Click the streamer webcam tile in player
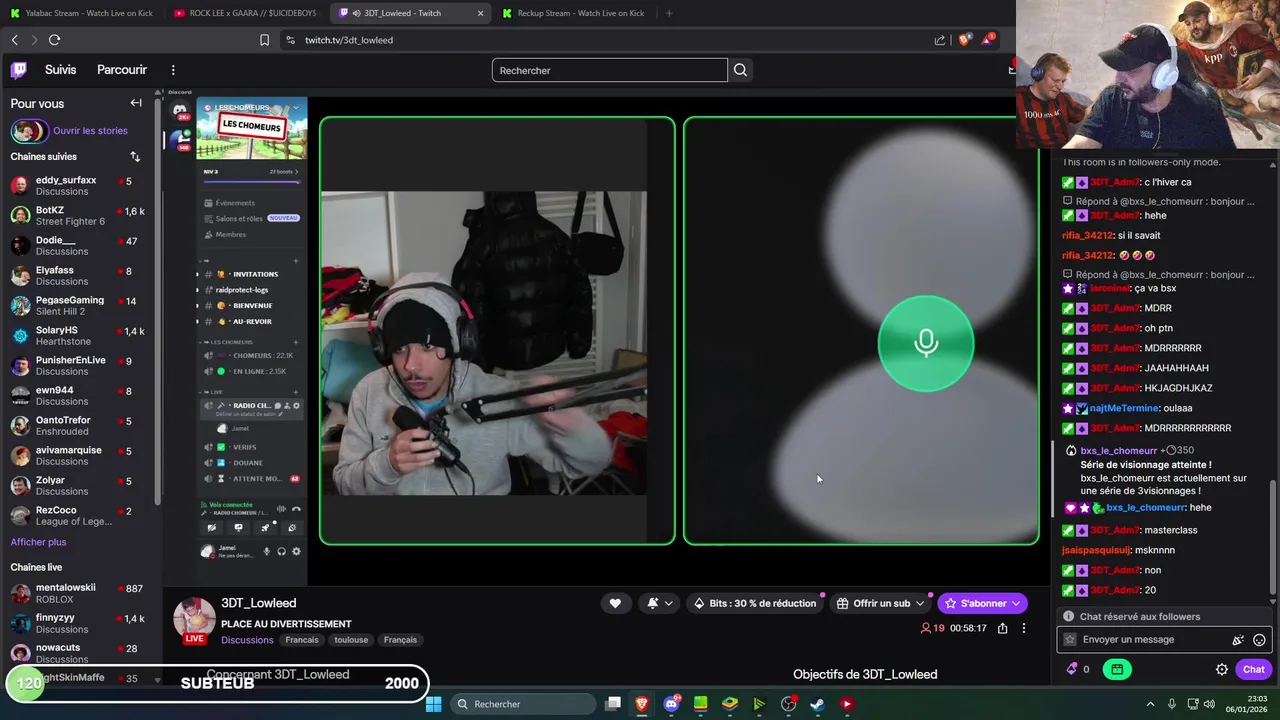Image resolution: width=1280 pixels, height=720 pixels. [497, 331]
